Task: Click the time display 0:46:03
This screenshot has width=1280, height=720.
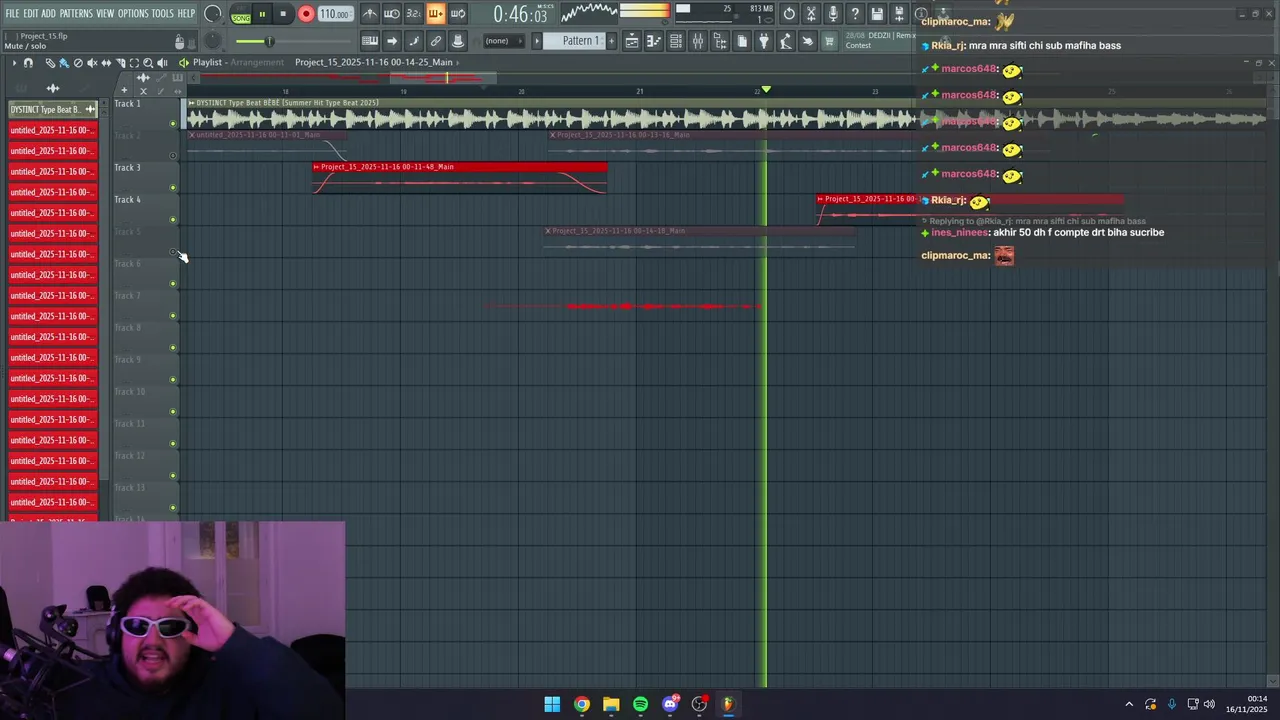Action: (520, 15)
